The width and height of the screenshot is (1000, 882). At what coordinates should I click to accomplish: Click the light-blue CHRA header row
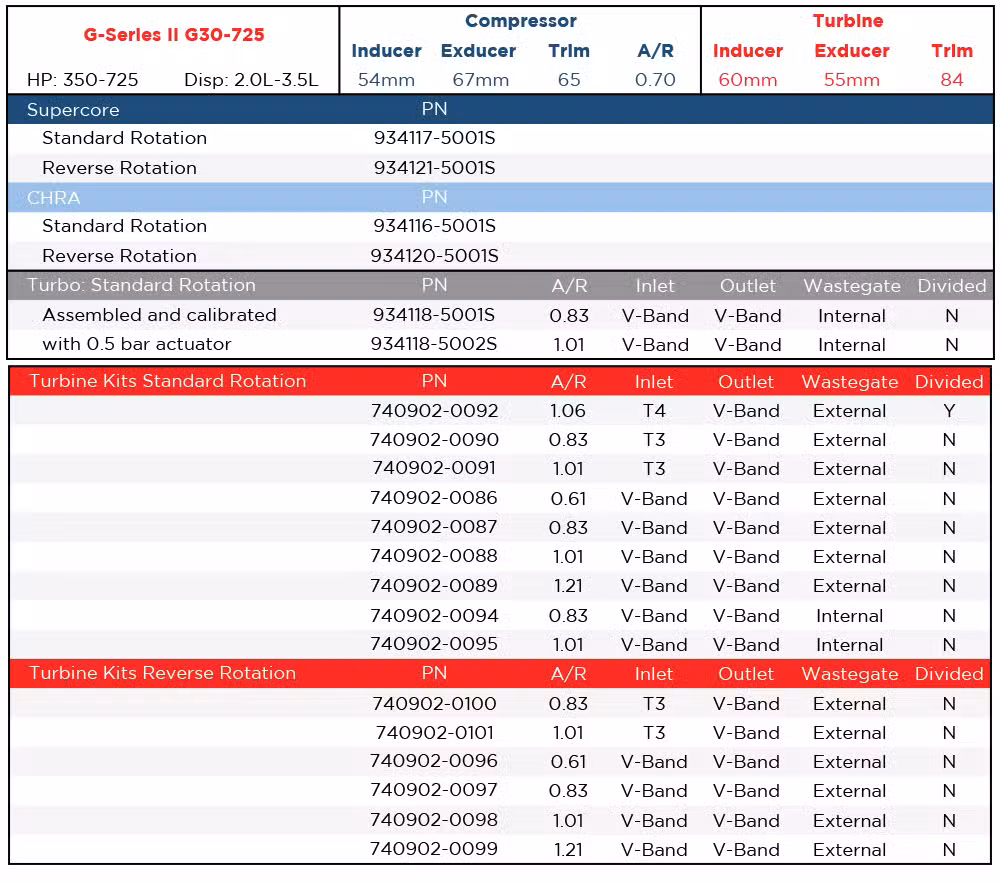500,197
